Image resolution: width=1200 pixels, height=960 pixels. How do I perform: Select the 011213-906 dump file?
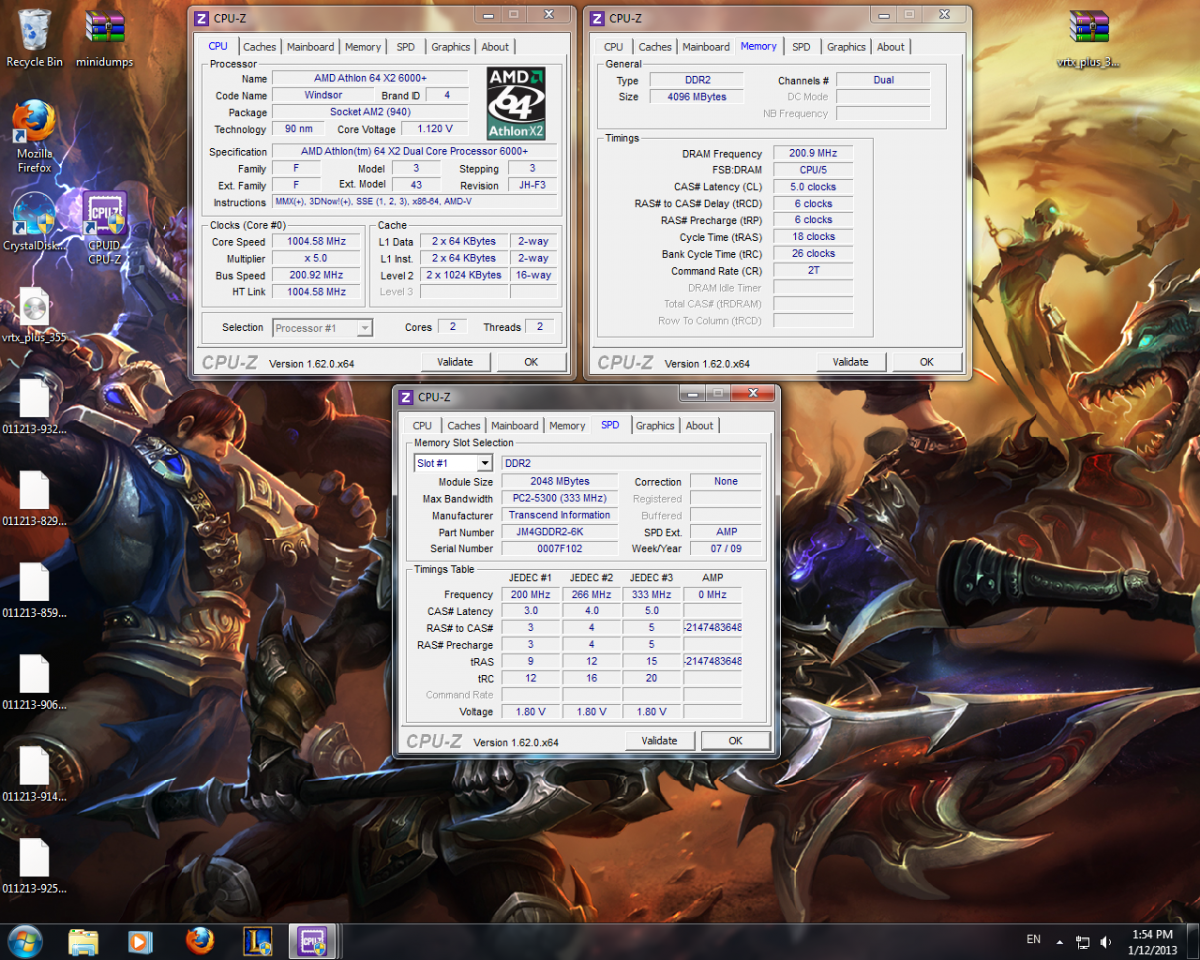[34, 683]
